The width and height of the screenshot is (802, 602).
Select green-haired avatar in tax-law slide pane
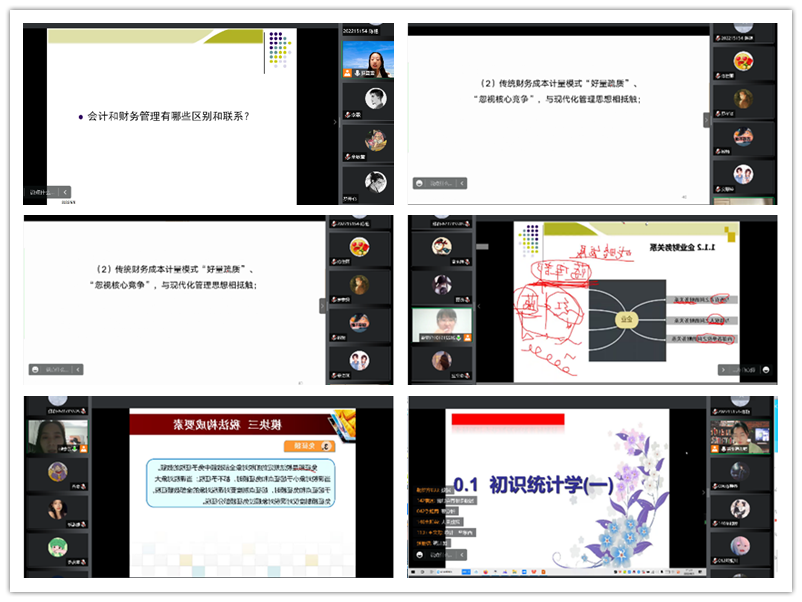[58, 547]
